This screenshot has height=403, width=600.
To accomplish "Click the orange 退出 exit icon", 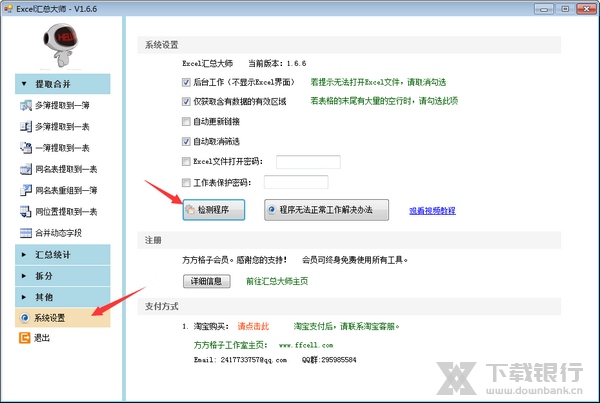I will tap(24, 338).
